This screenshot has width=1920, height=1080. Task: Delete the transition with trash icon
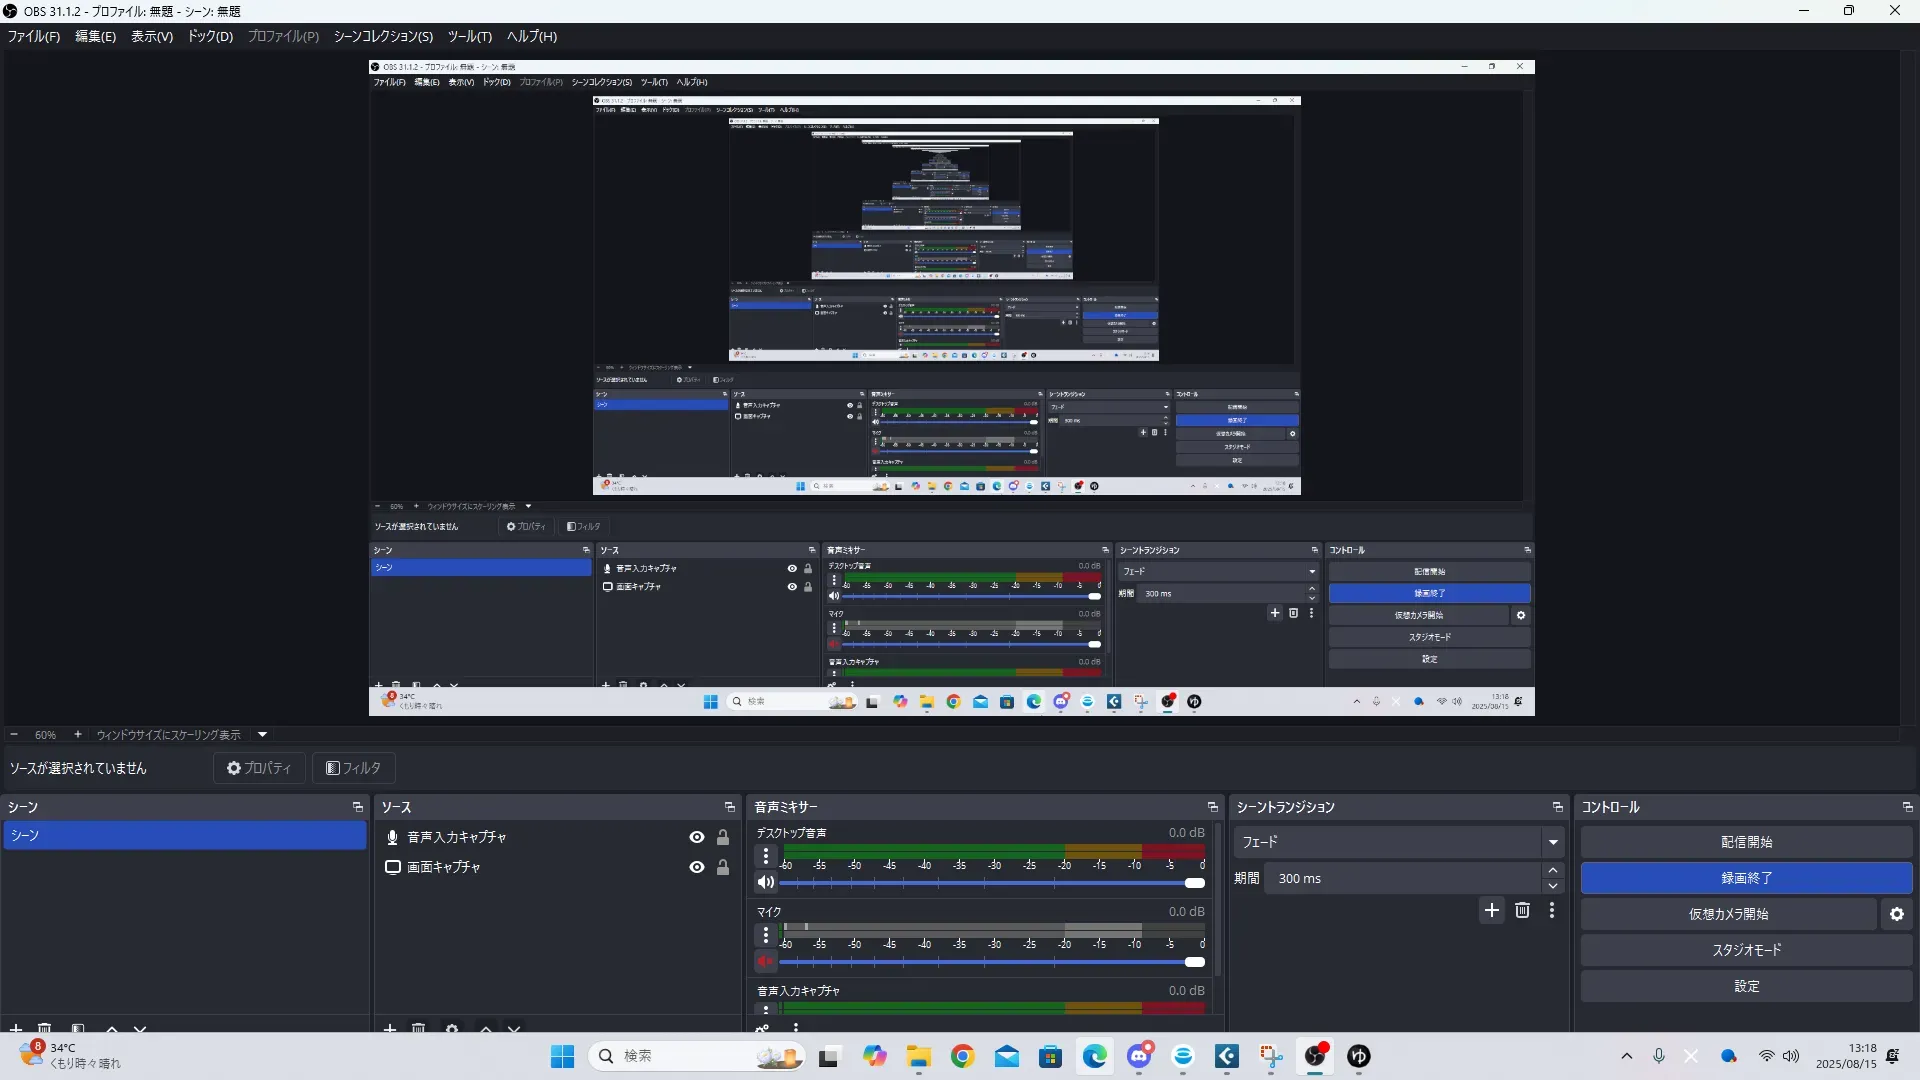pos(1522,910)
